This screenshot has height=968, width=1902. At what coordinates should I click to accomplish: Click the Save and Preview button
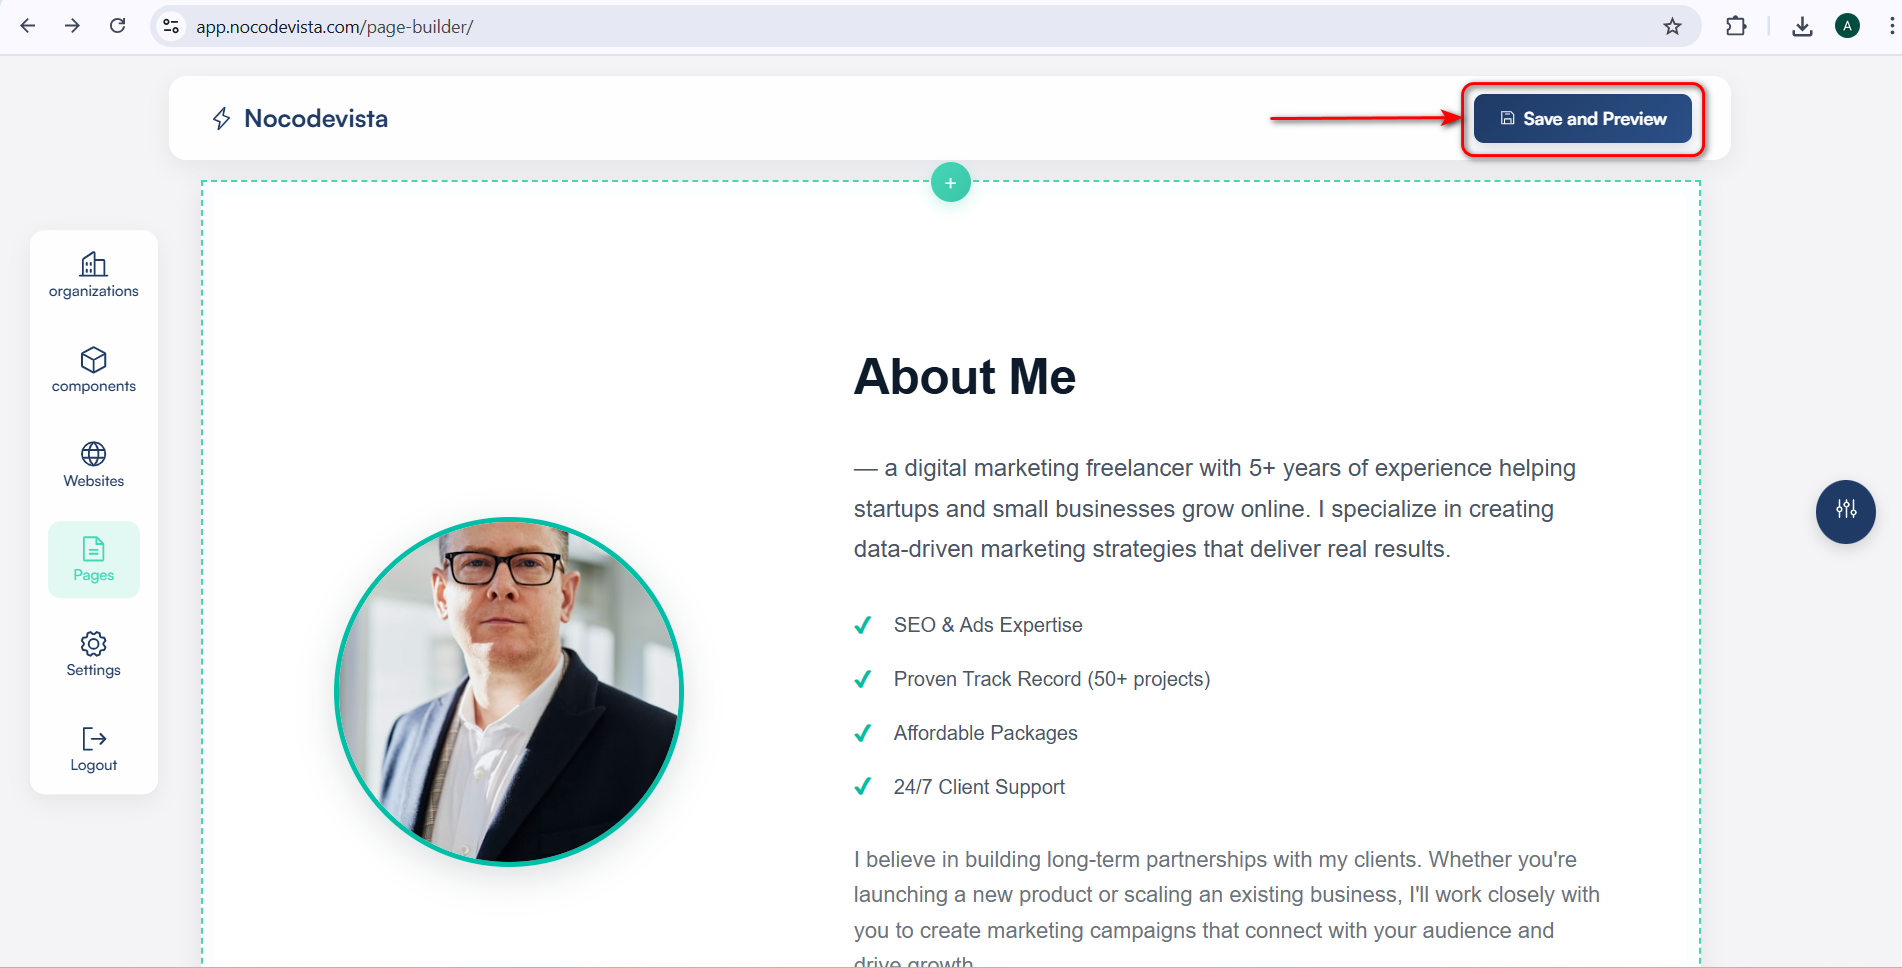tap(1583, 119)
